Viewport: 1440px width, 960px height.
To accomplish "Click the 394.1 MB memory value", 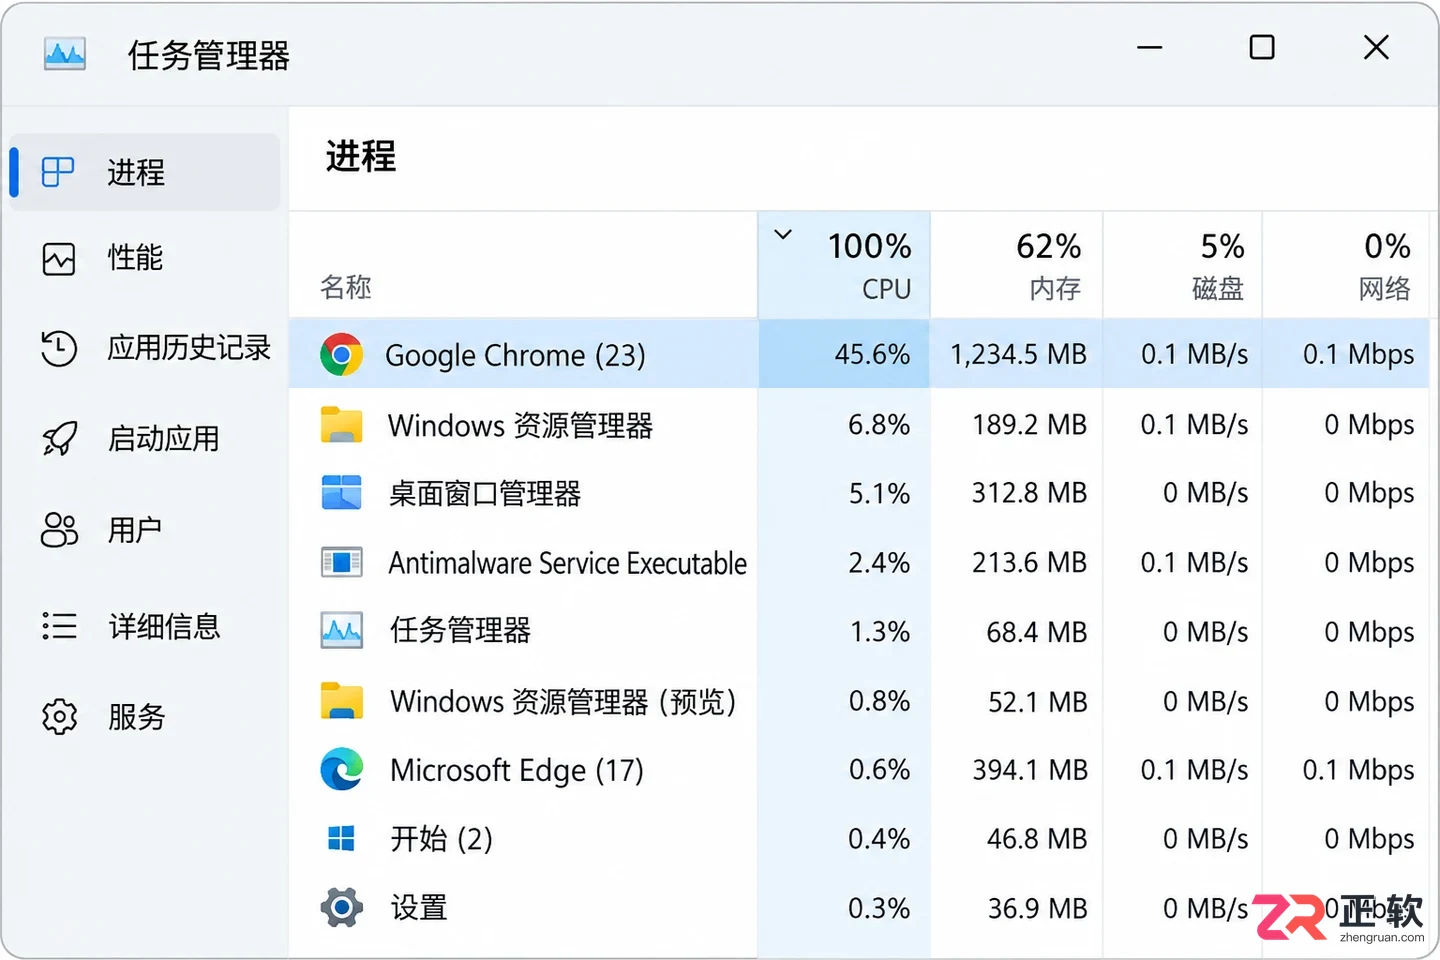I will pos(1029,769).
